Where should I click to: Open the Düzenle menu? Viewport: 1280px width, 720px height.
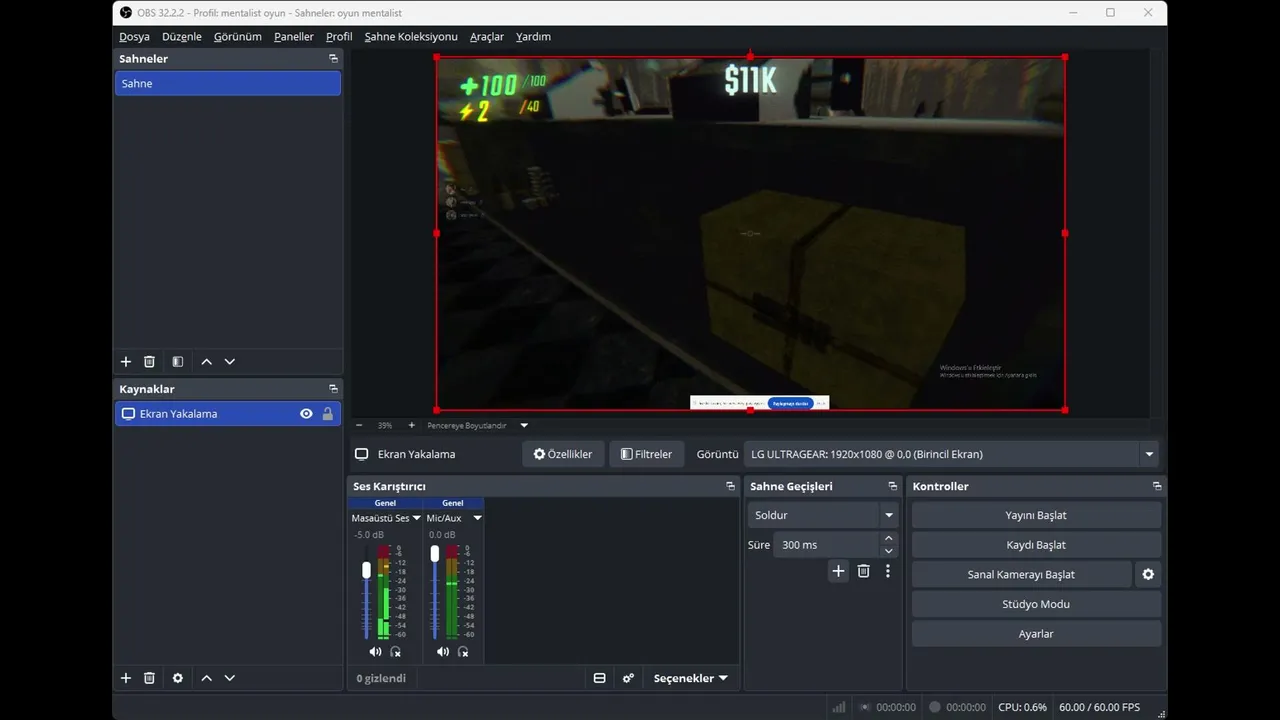[x=182, y=37]
